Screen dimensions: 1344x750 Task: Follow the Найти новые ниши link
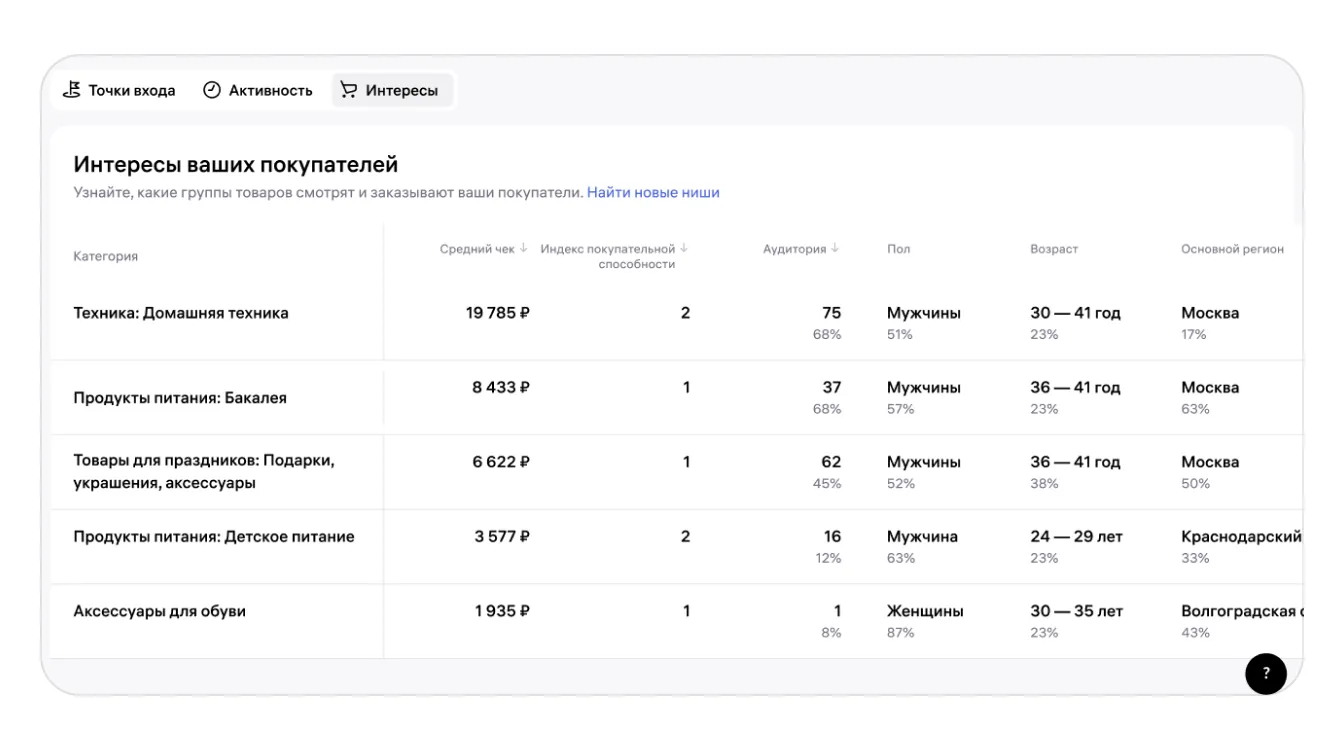(x=653, y=192)
